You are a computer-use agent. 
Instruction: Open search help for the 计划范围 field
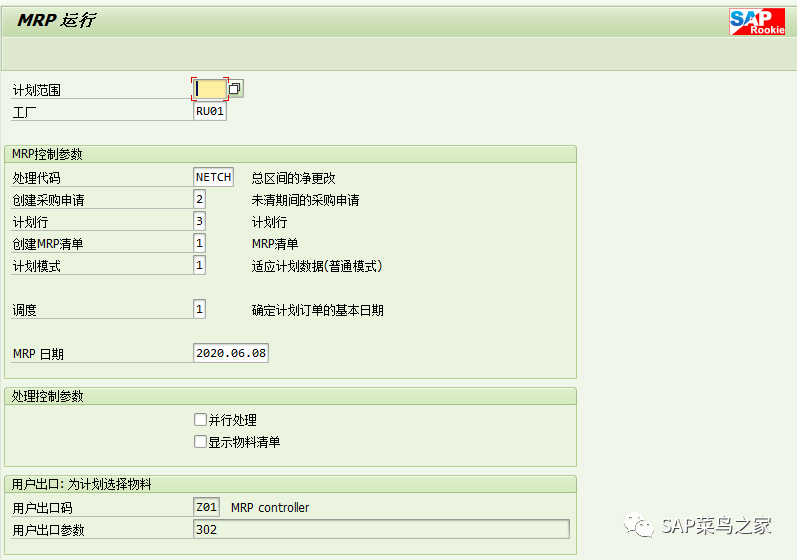coord(234,89)
